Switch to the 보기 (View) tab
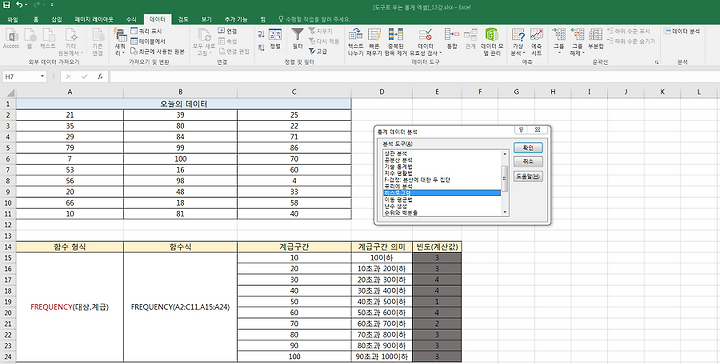The height and width of the screenshot is (364, 720). pyautogui.click(x=206, y=19)
